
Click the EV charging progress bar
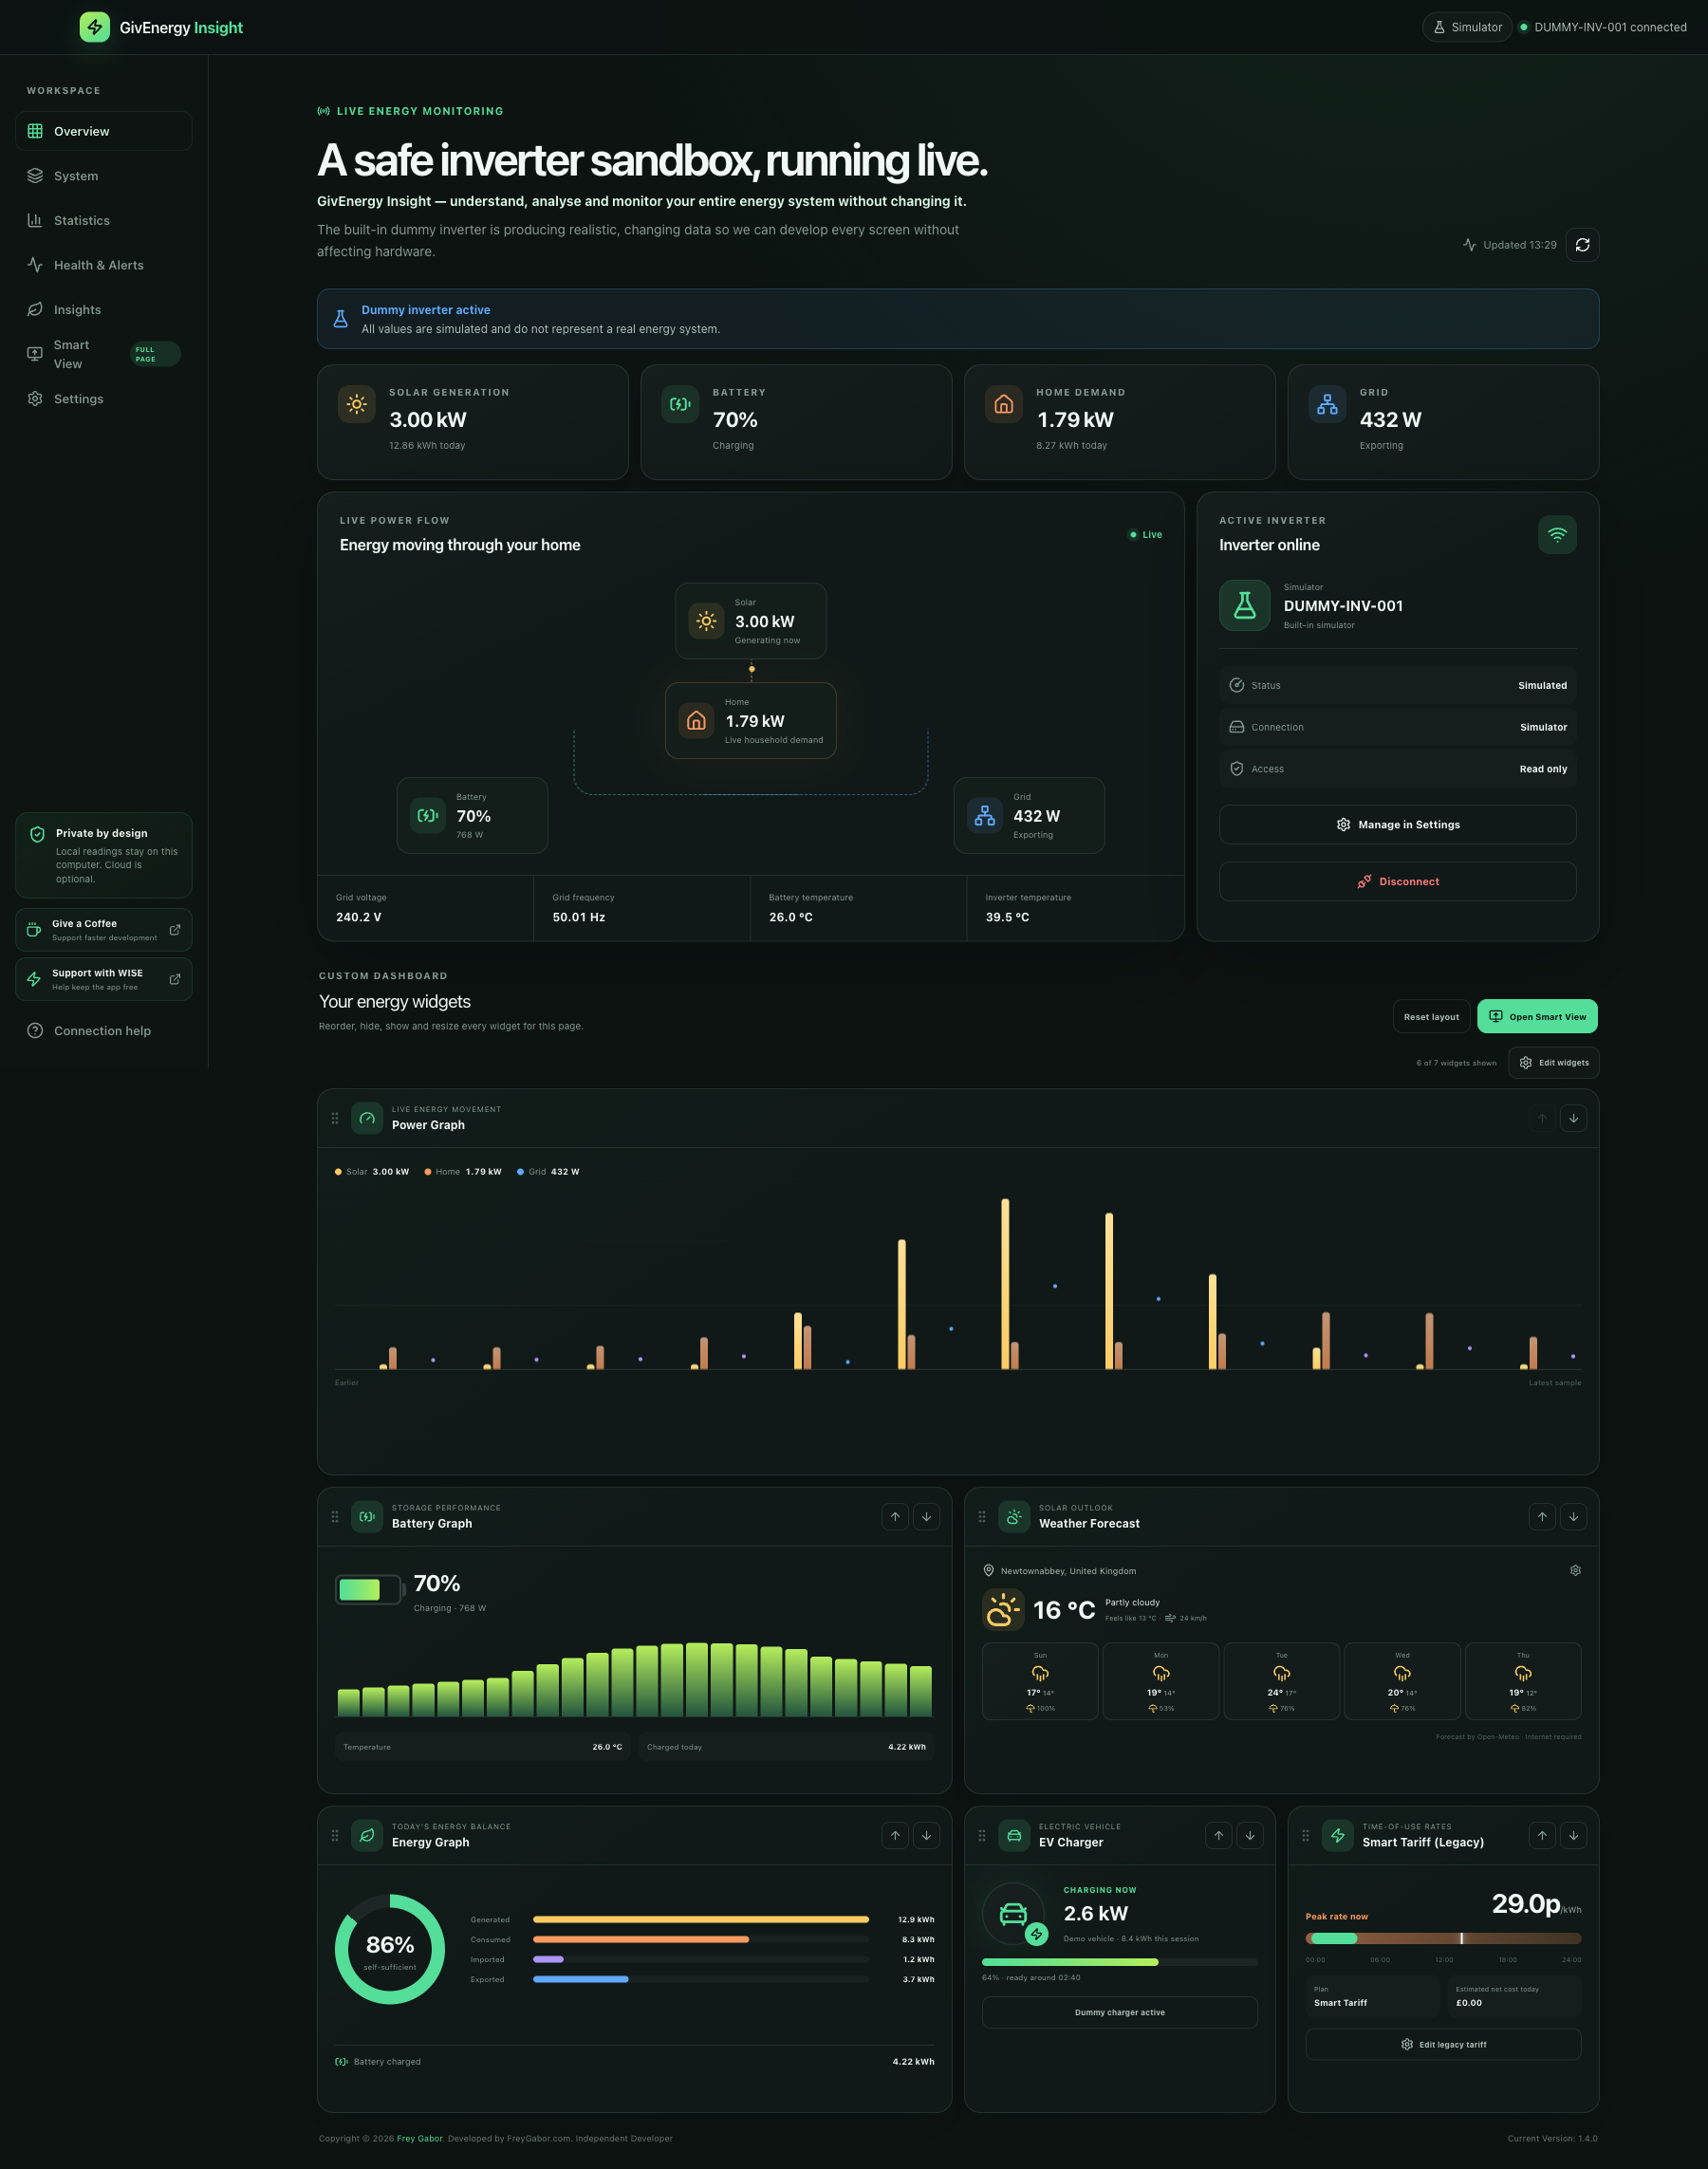pyautogui.click(x=1120, y=1962)
